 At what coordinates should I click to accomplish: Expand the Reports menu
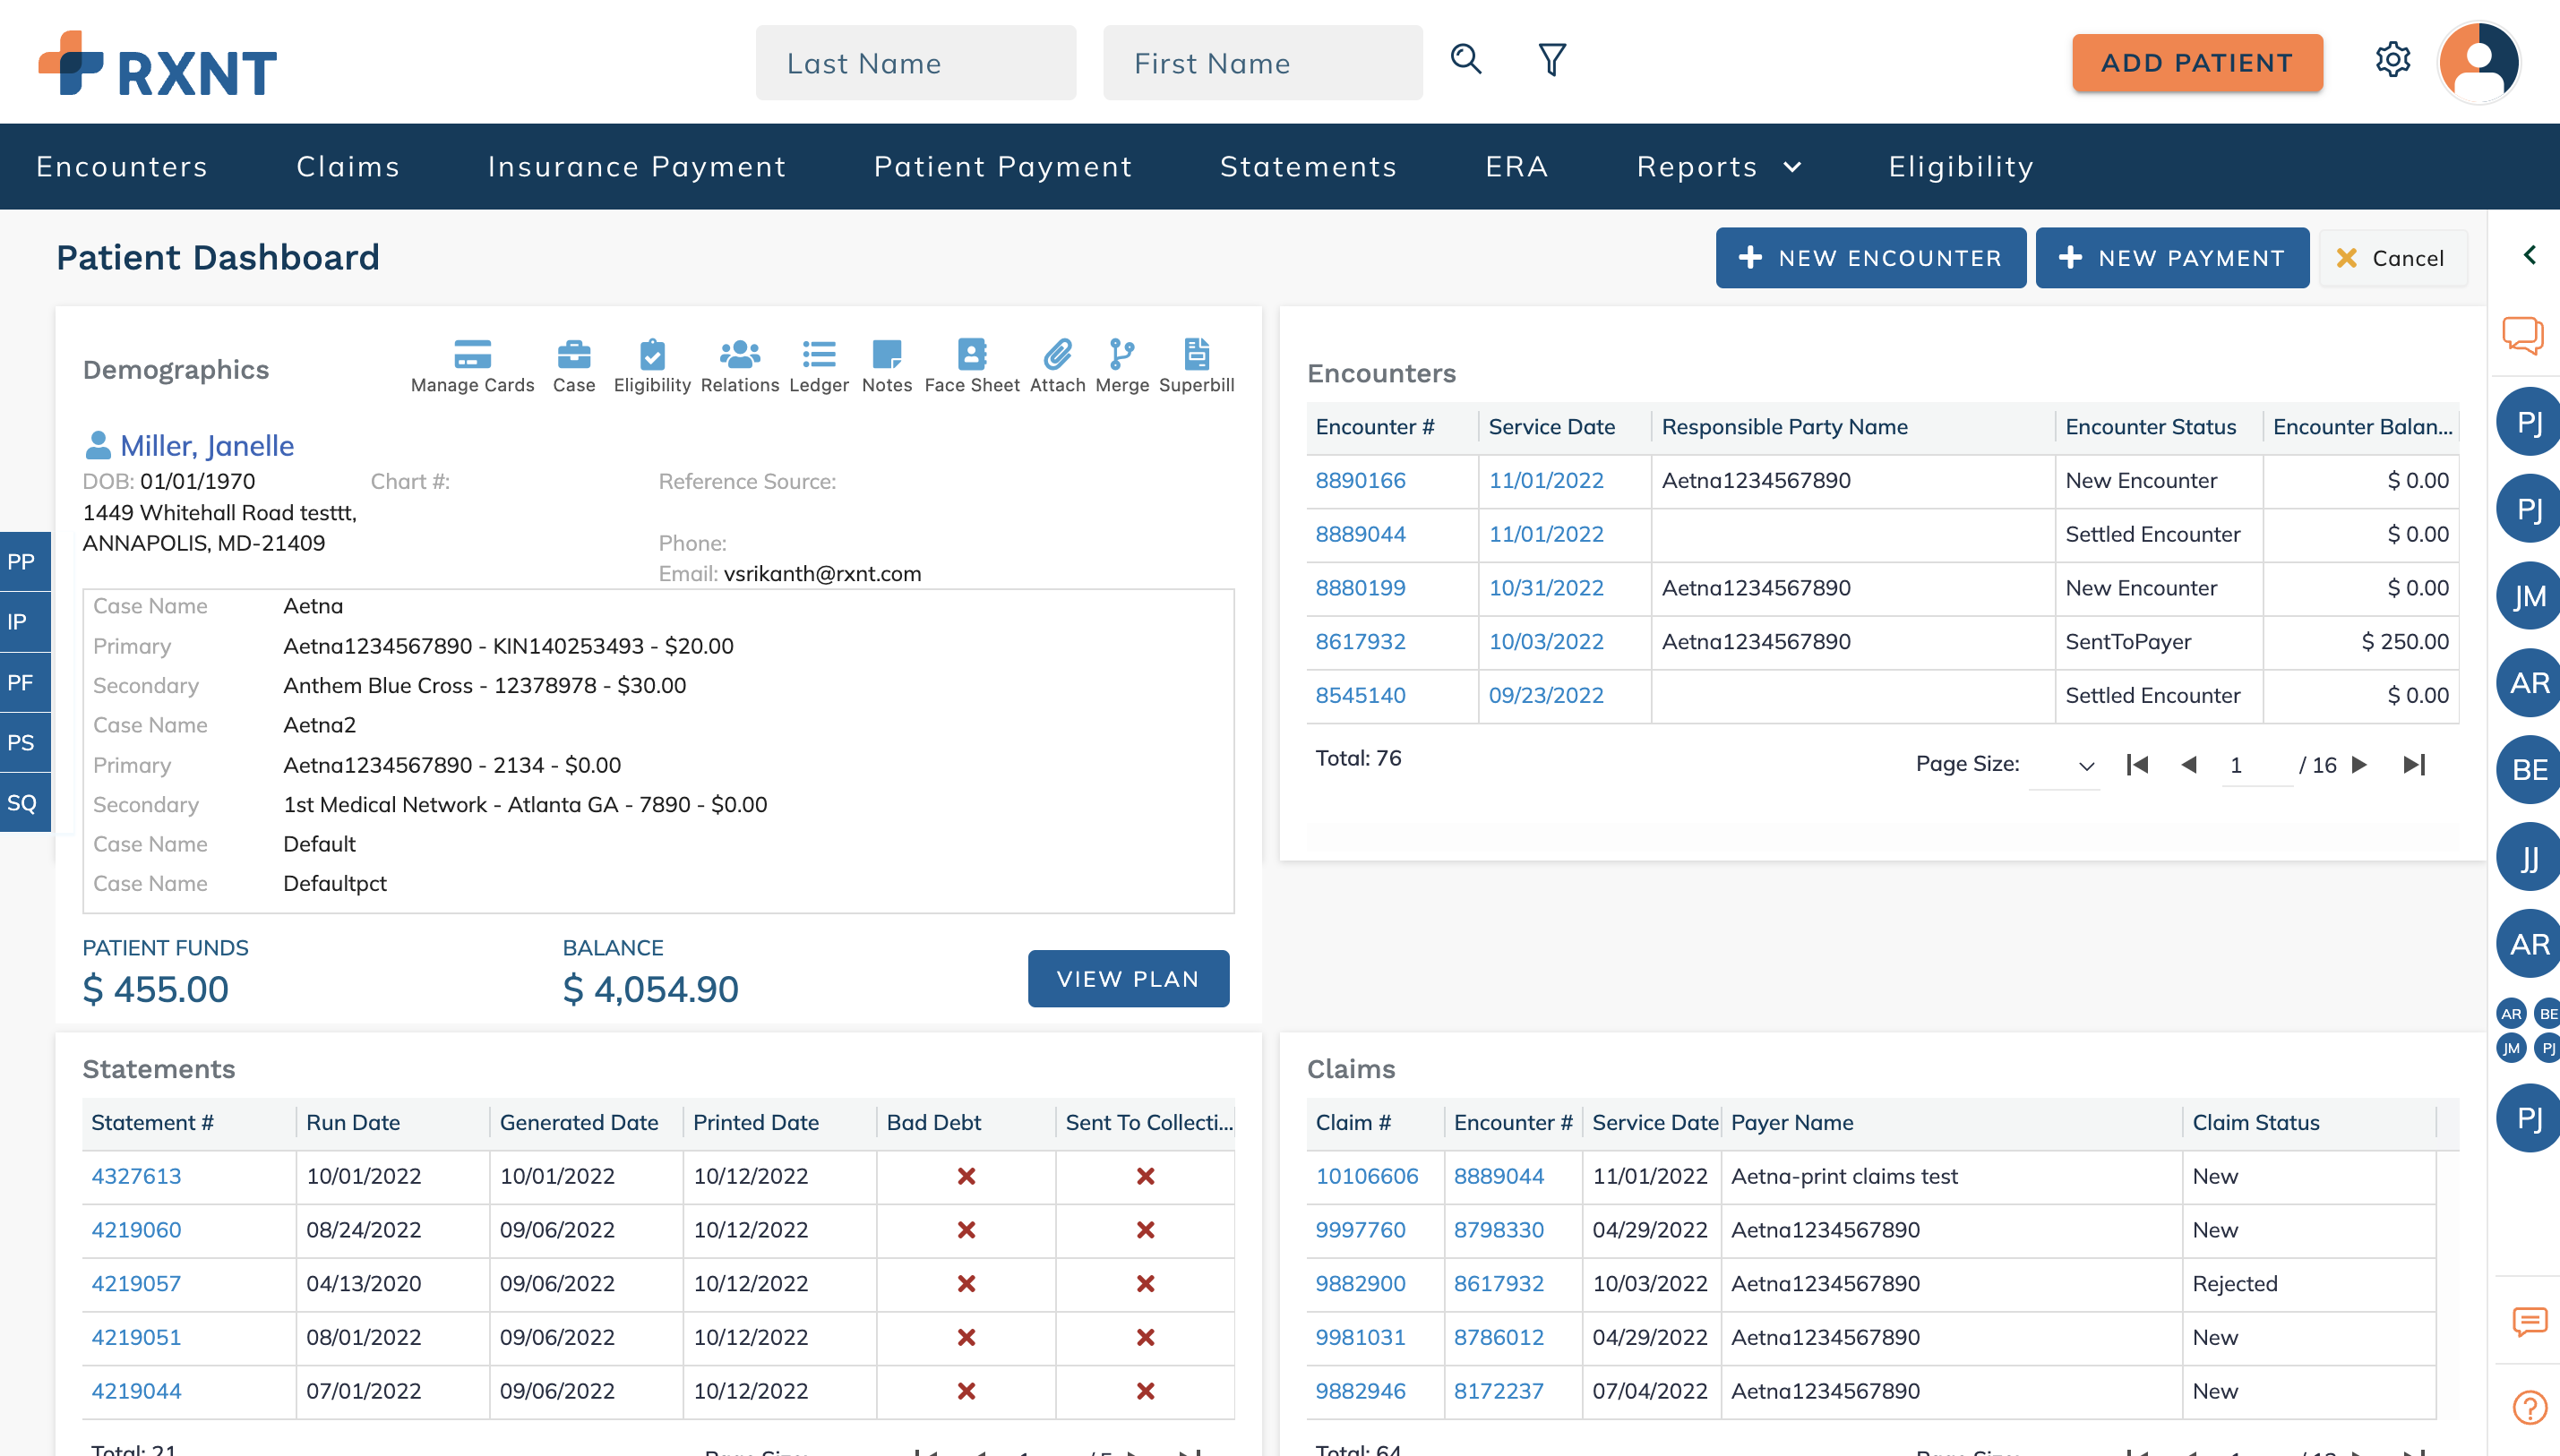click(1717, 166)
